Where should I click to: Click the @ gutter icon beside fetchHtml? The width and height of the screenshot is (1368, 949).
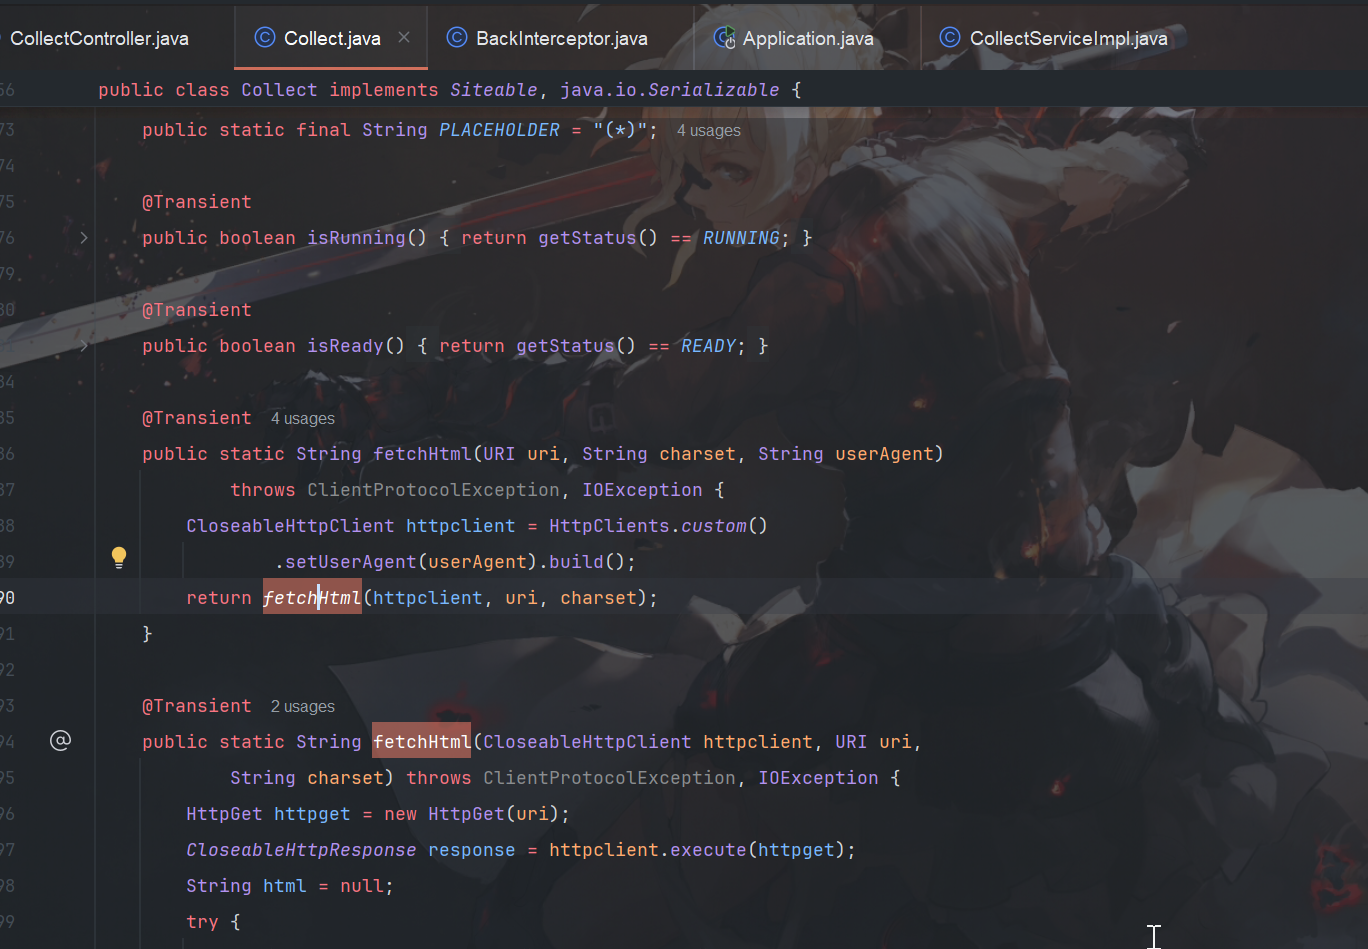coord(60,741)
